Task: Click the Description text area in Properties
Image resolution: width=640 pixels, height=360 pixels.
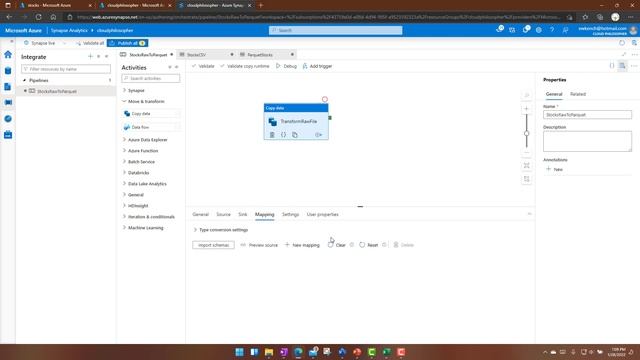Action: point(587,141)
